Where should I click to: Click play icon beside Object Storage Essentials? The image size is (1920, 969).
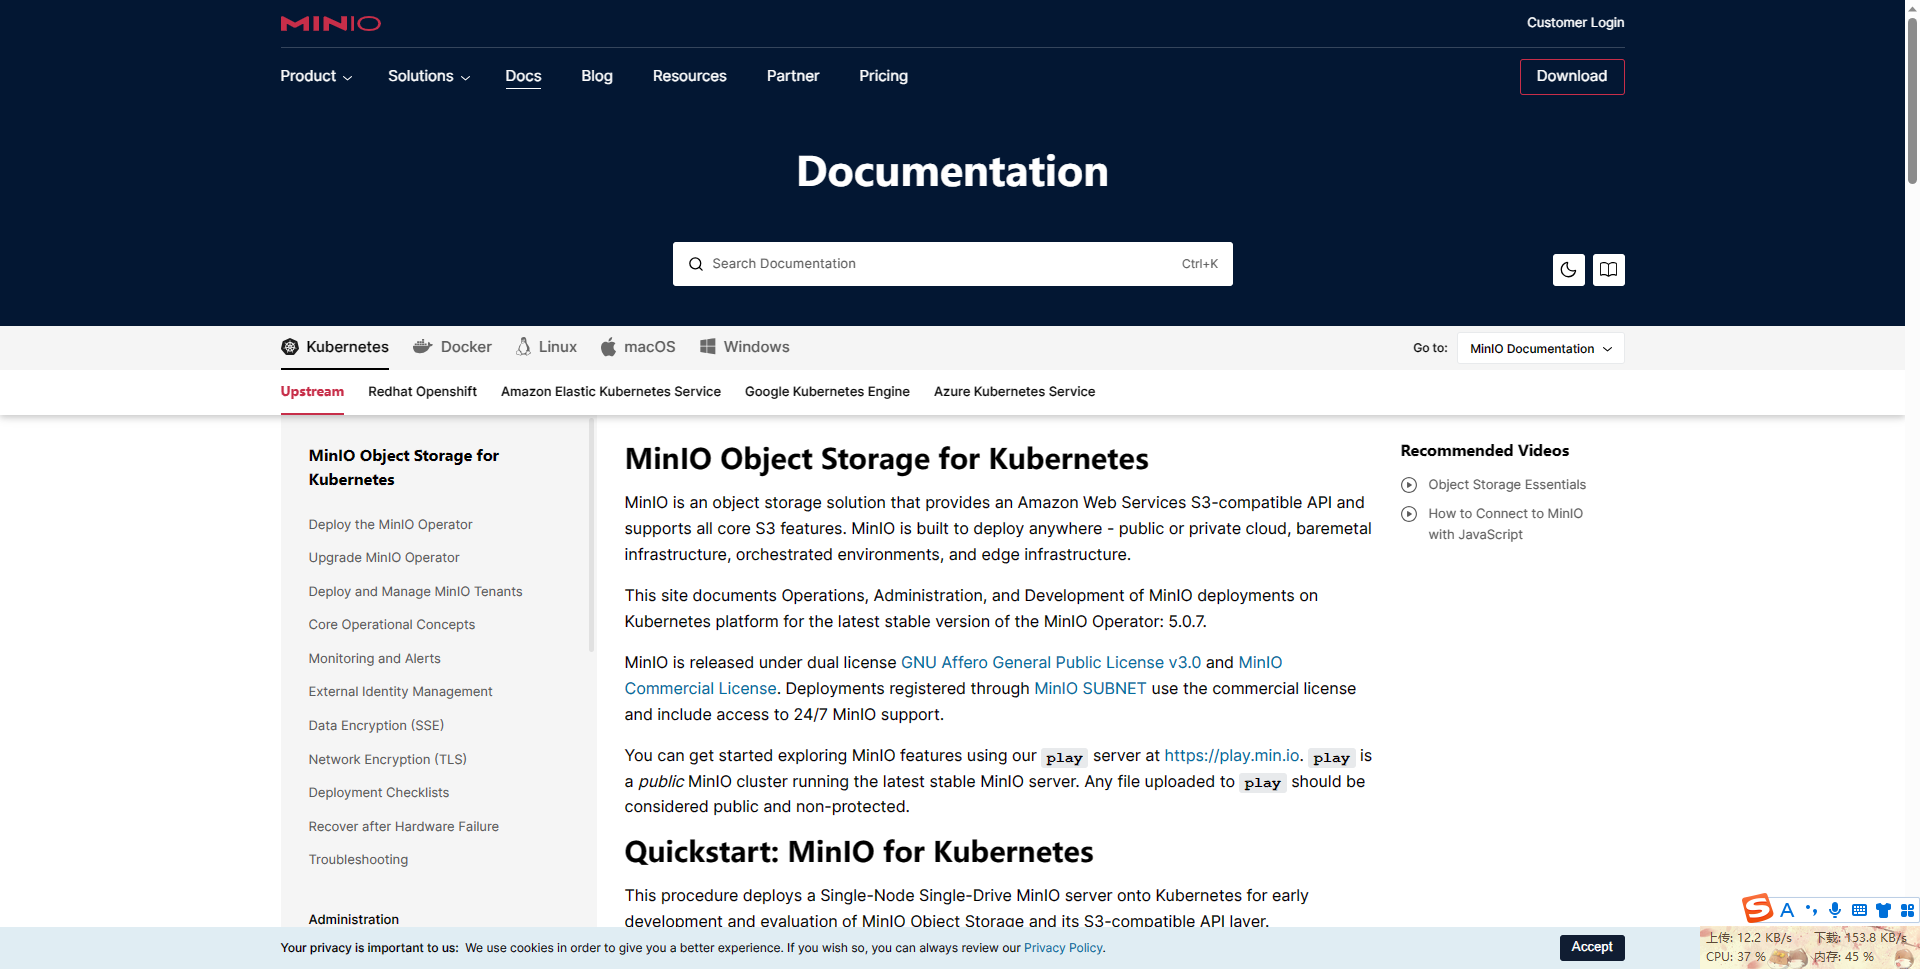(x=1409, y=485)
